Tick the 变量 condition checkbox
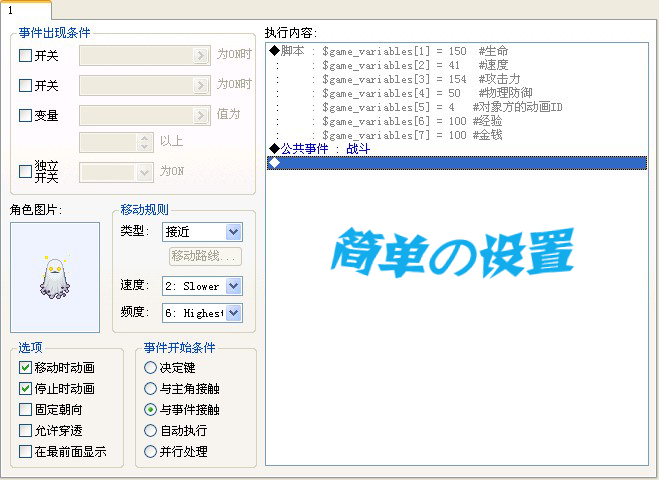The width and height of the screenshot is (659, 480). (x=25, y=115)
